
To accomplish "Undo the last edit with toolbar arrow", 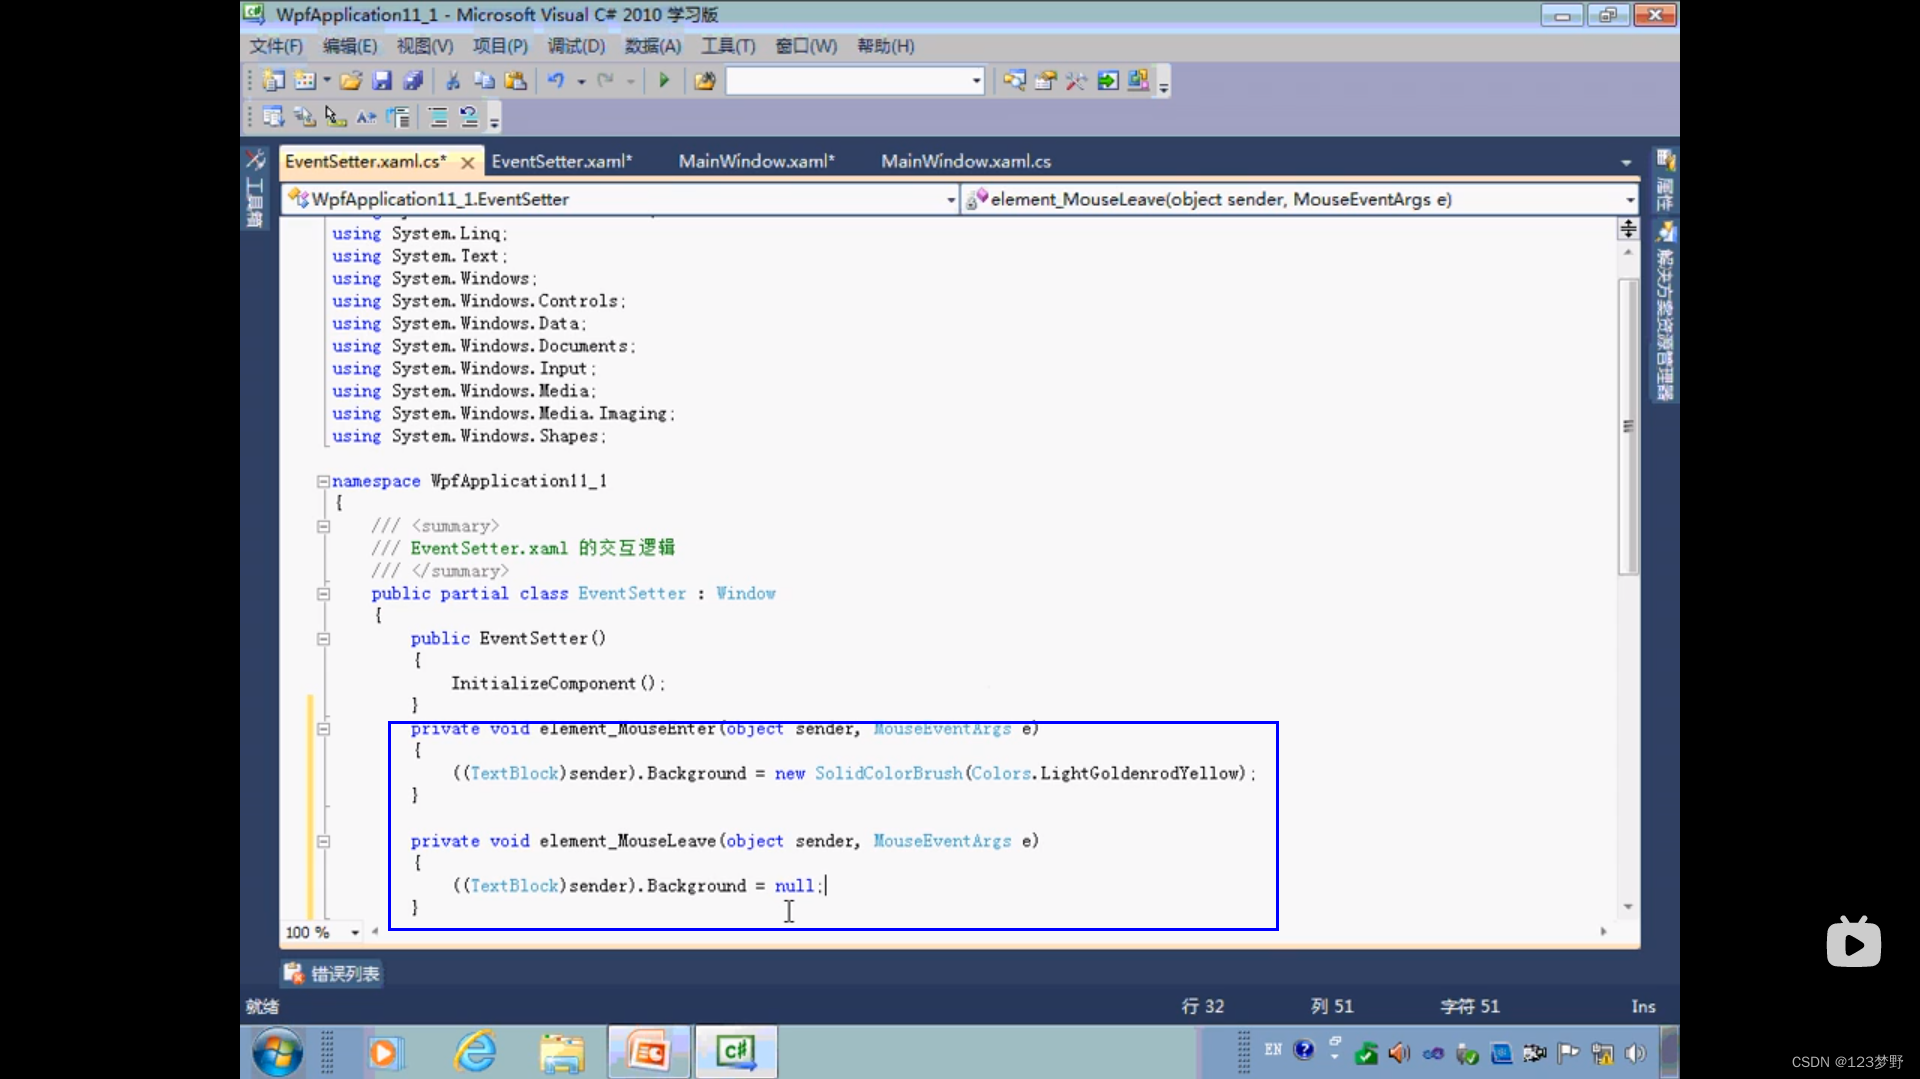I will click(556, 81).
